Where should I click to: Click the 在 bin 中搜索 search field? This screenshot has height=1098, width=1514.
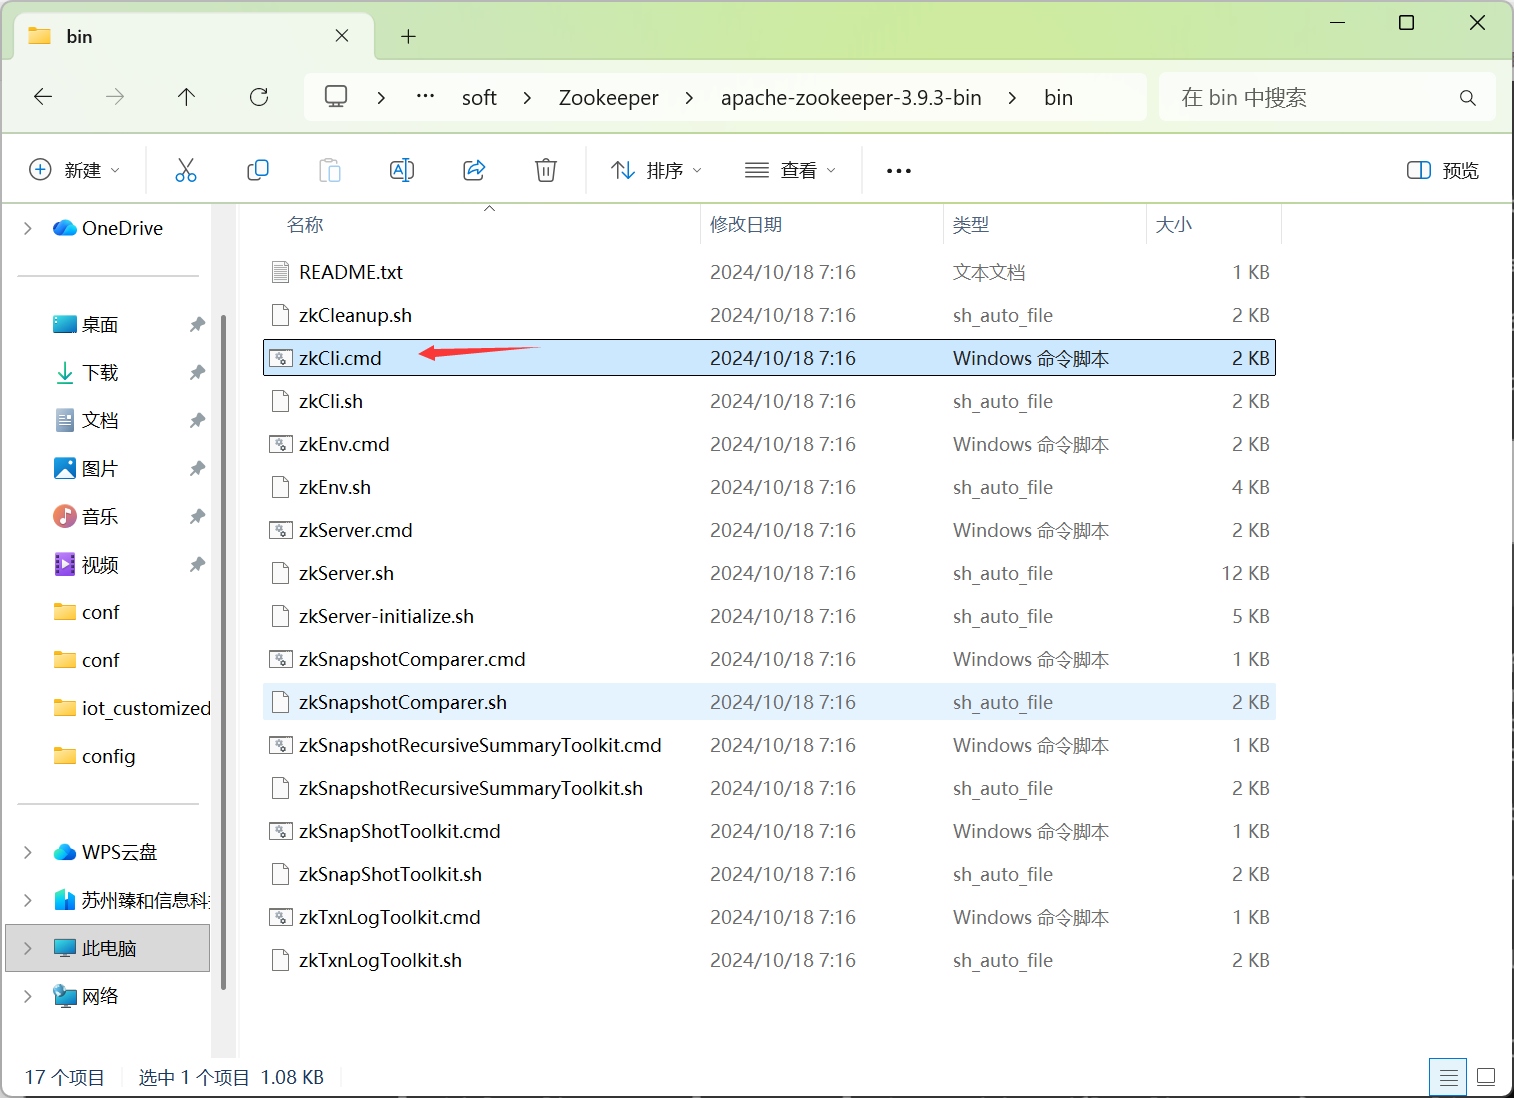pos(1326,98)
